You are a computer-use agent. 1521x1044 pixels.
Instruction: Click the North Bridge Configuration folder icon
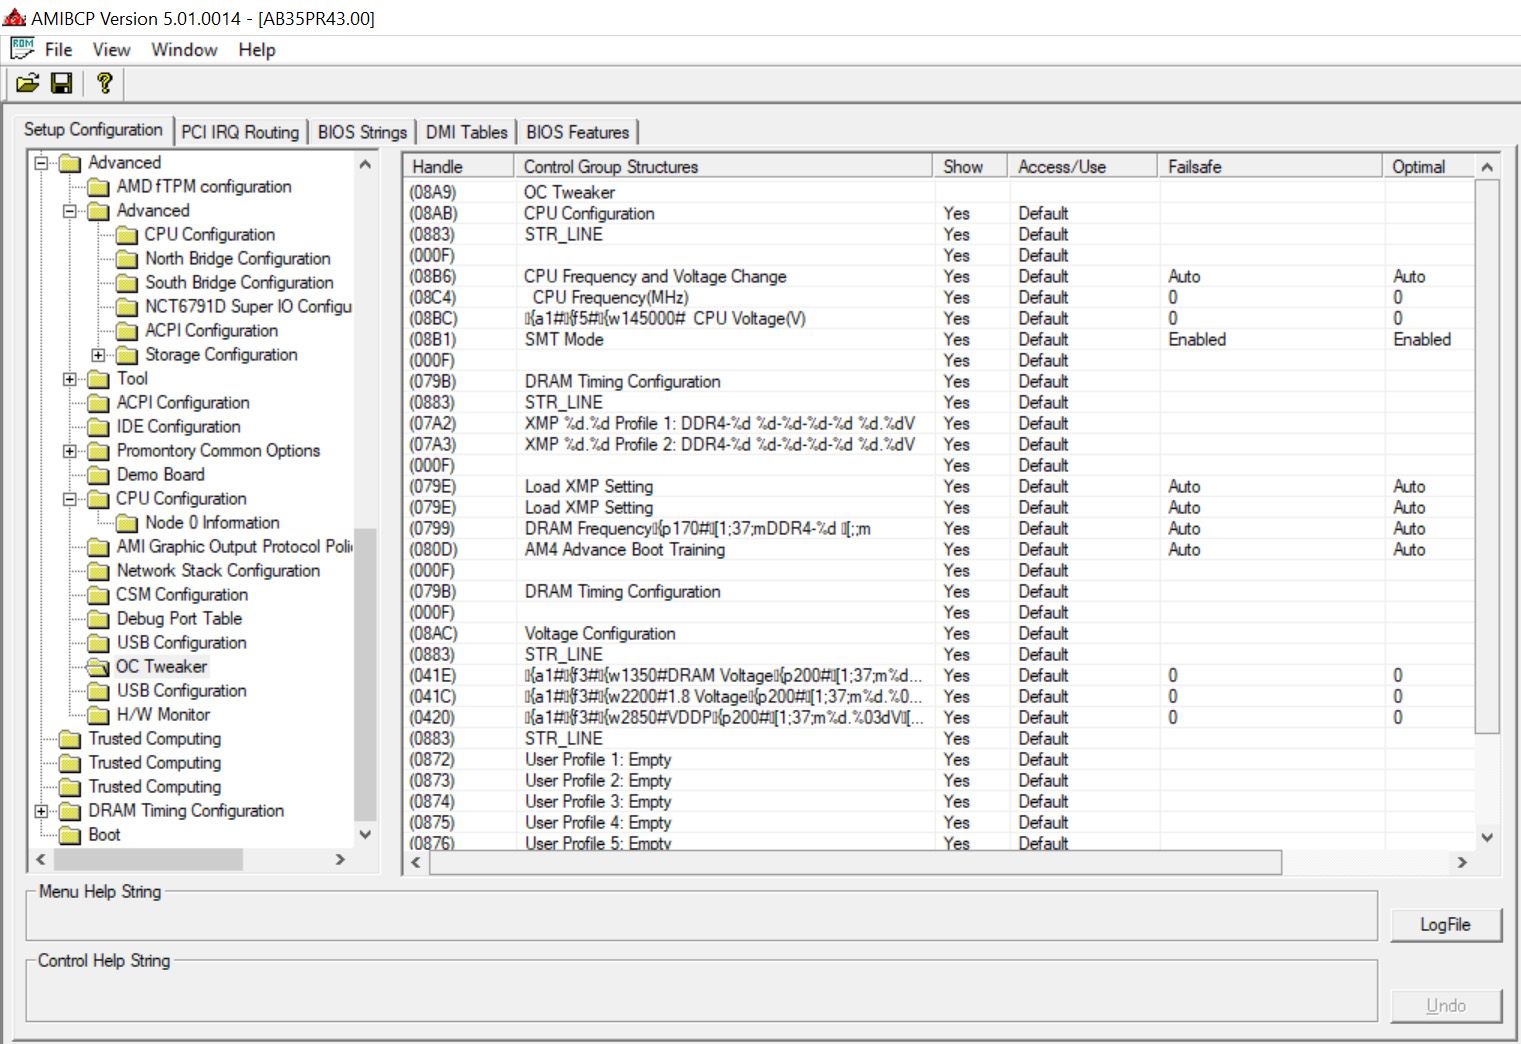[x=127, y=259]
